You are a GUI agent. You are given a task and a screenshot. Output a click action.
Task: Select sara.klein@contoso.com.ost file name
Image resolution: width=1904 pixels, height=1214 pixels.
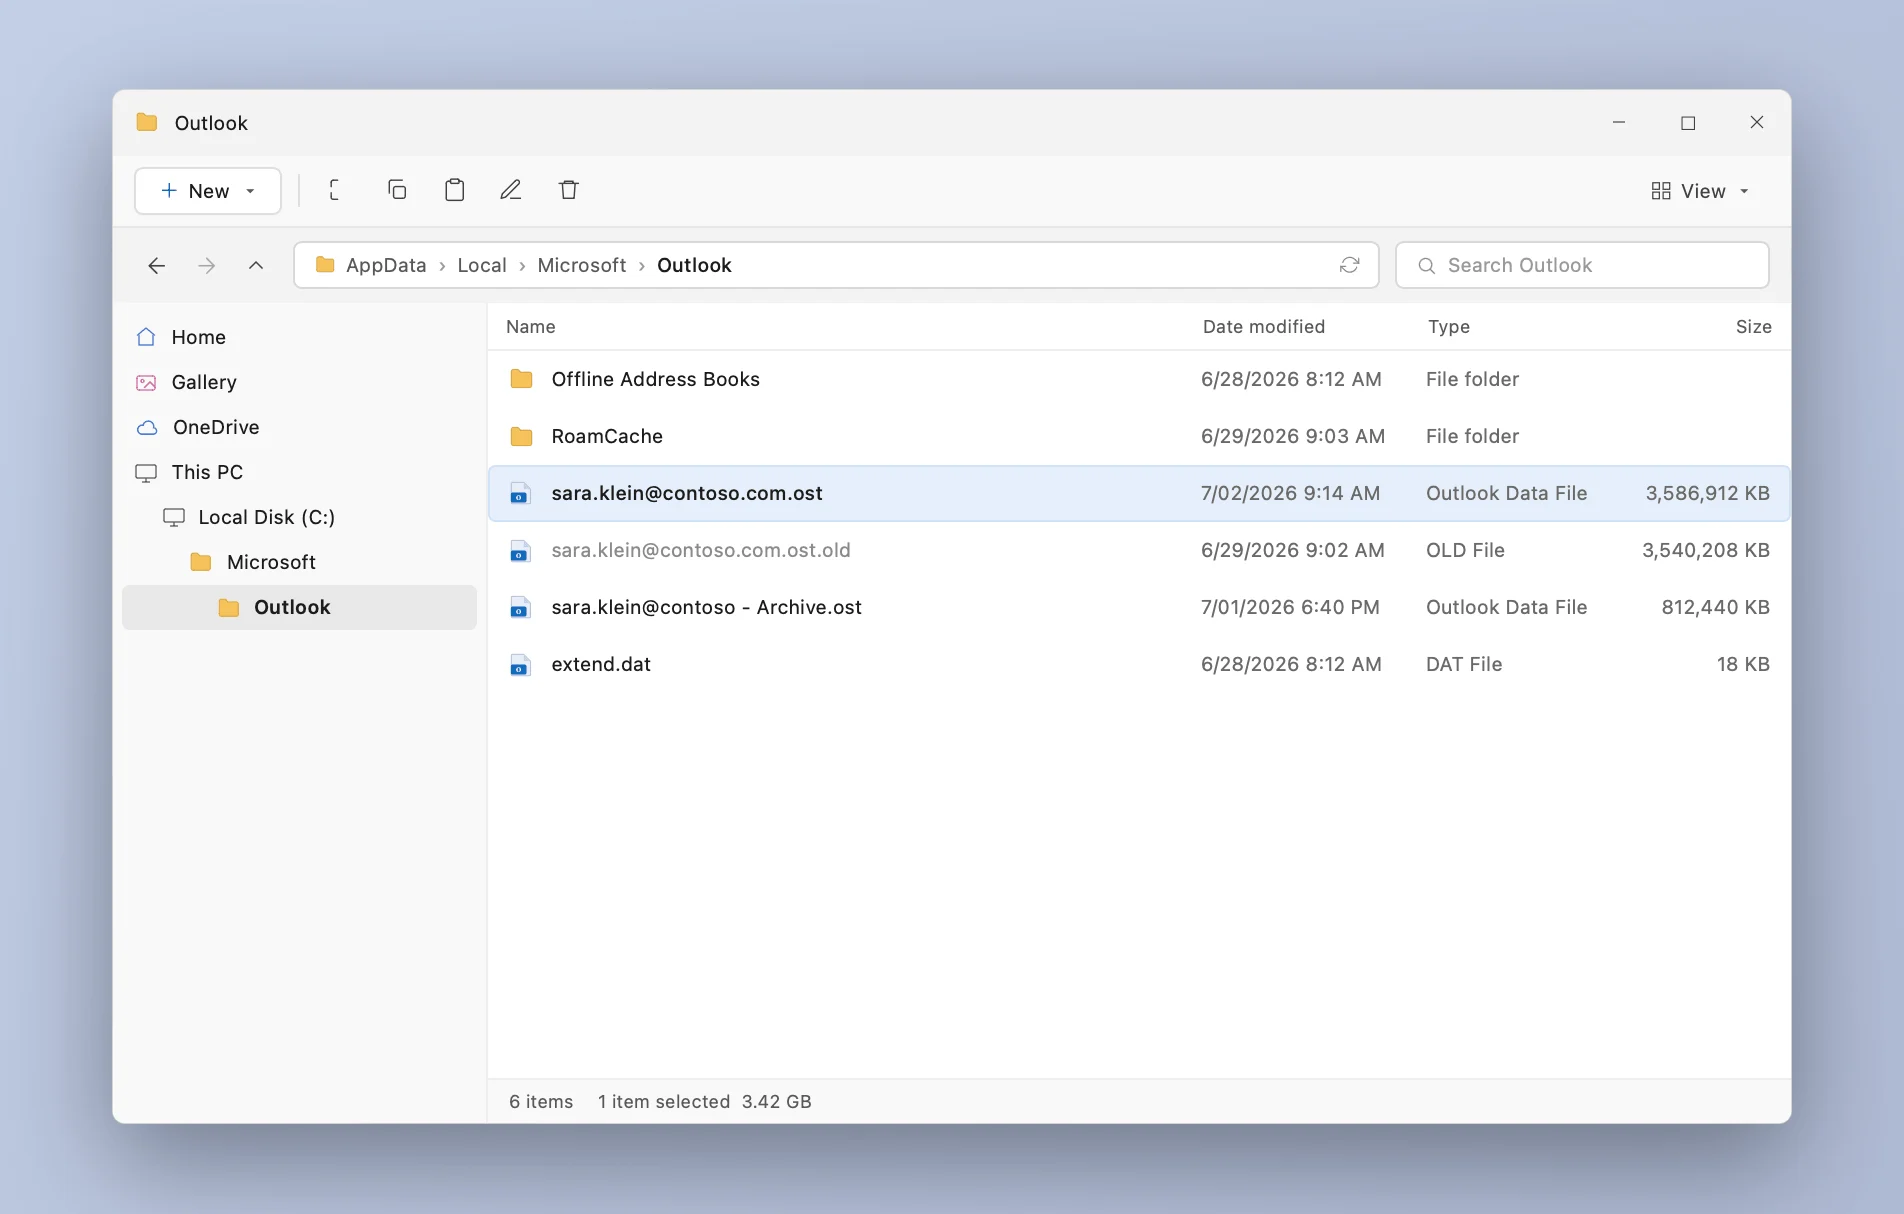click(687, 493)
